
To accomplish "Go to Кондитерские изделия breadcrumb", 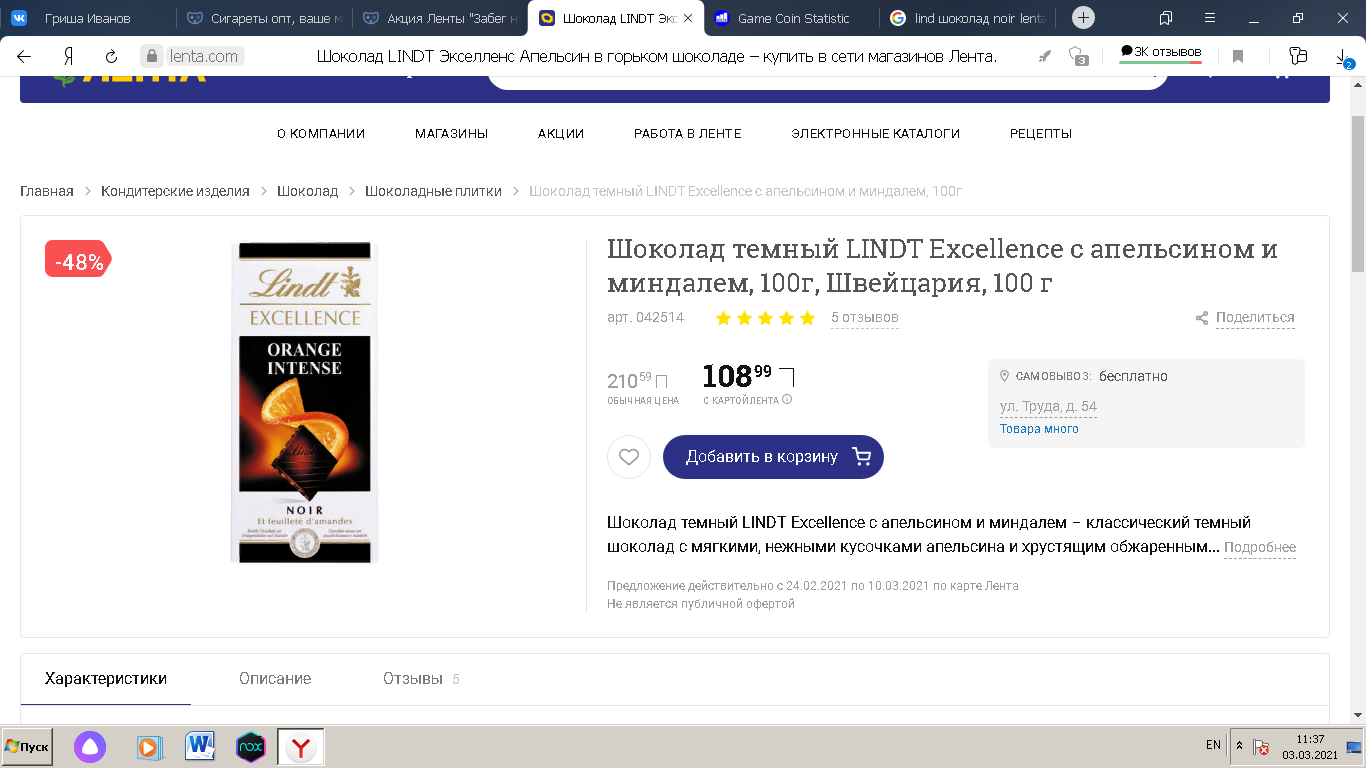I will (x=175, y=191).
